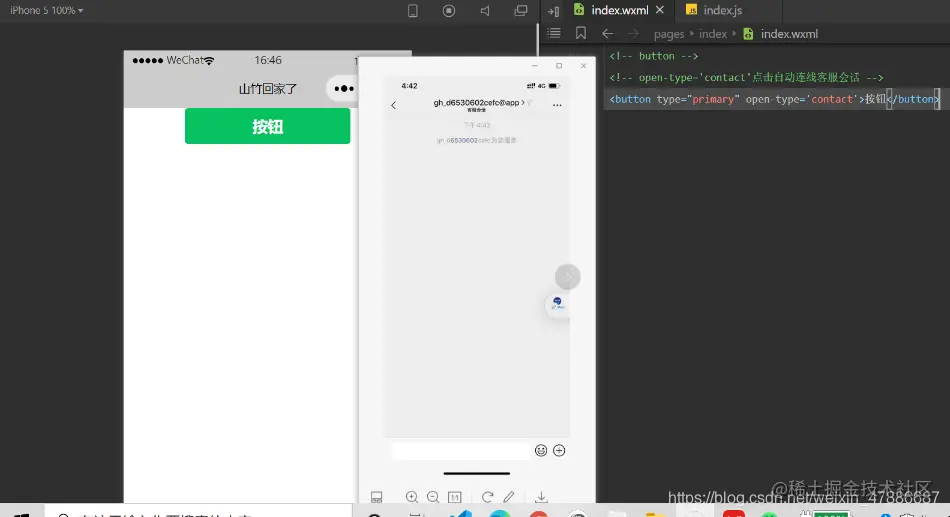Click the index folder breadcrumb segment
Screen dimensions: 950x517
712,34
